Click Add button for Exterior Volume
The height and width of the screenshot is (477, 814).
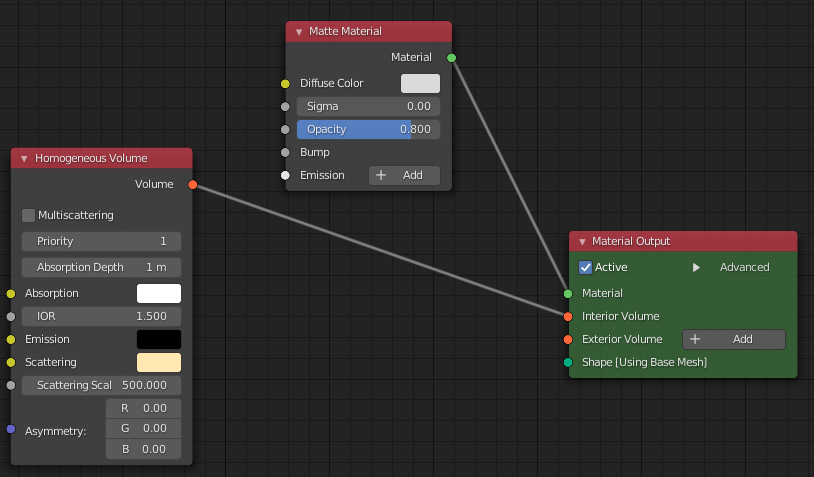click(733, 339)
